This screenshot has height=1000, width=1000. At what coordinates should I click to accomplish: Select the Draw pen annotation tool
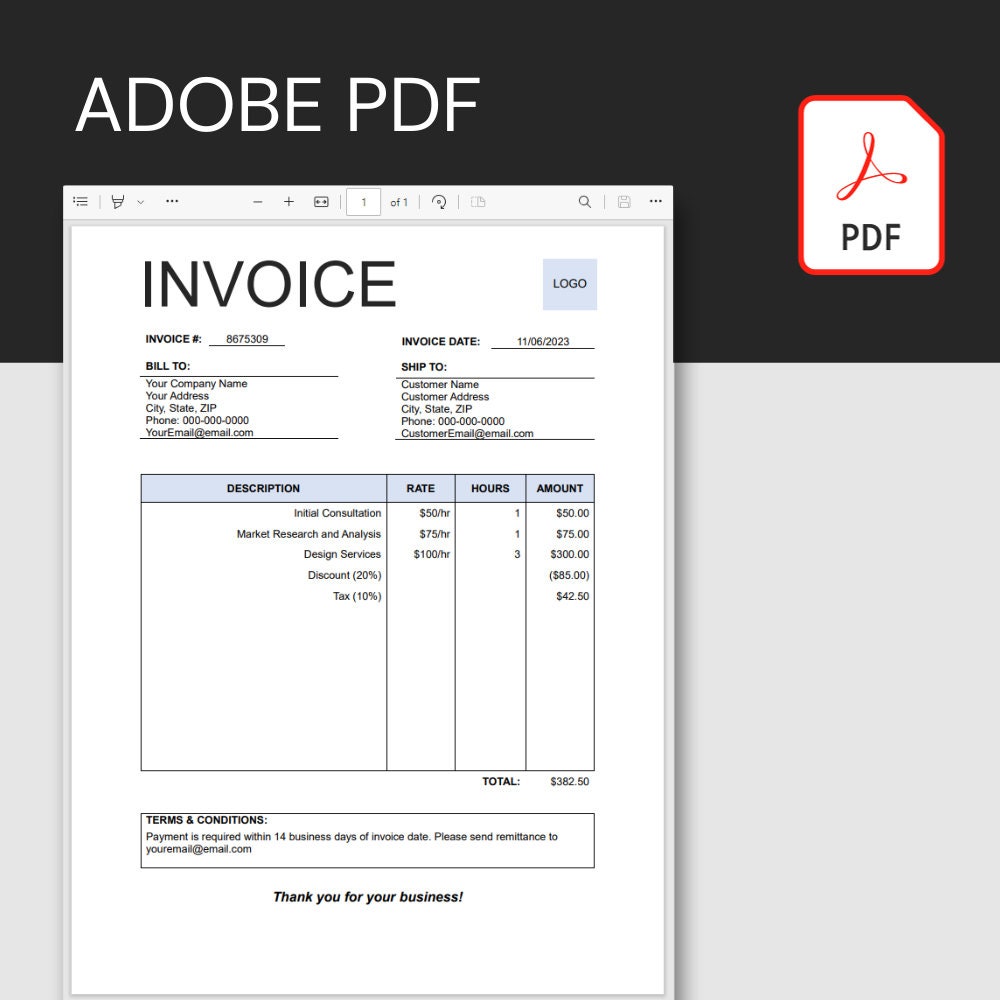[x=117, y=201]
